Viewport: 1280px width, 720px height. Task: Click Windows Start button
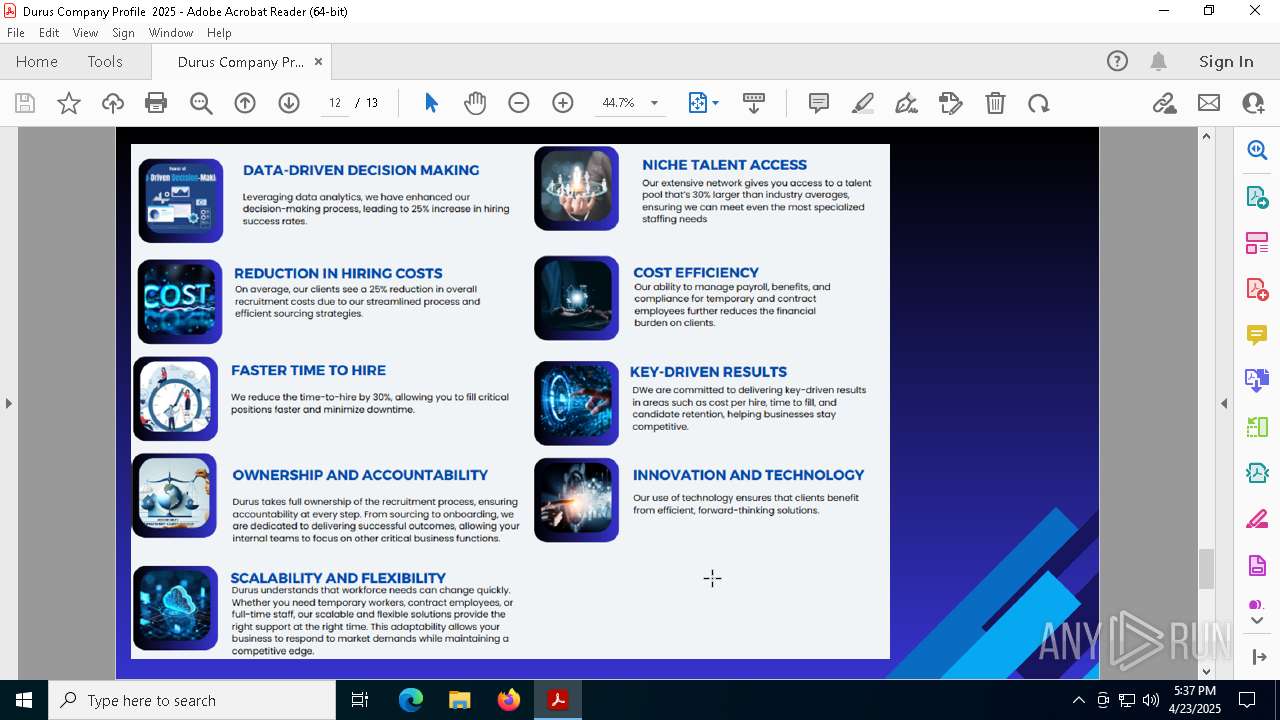(x=24, y=700)
